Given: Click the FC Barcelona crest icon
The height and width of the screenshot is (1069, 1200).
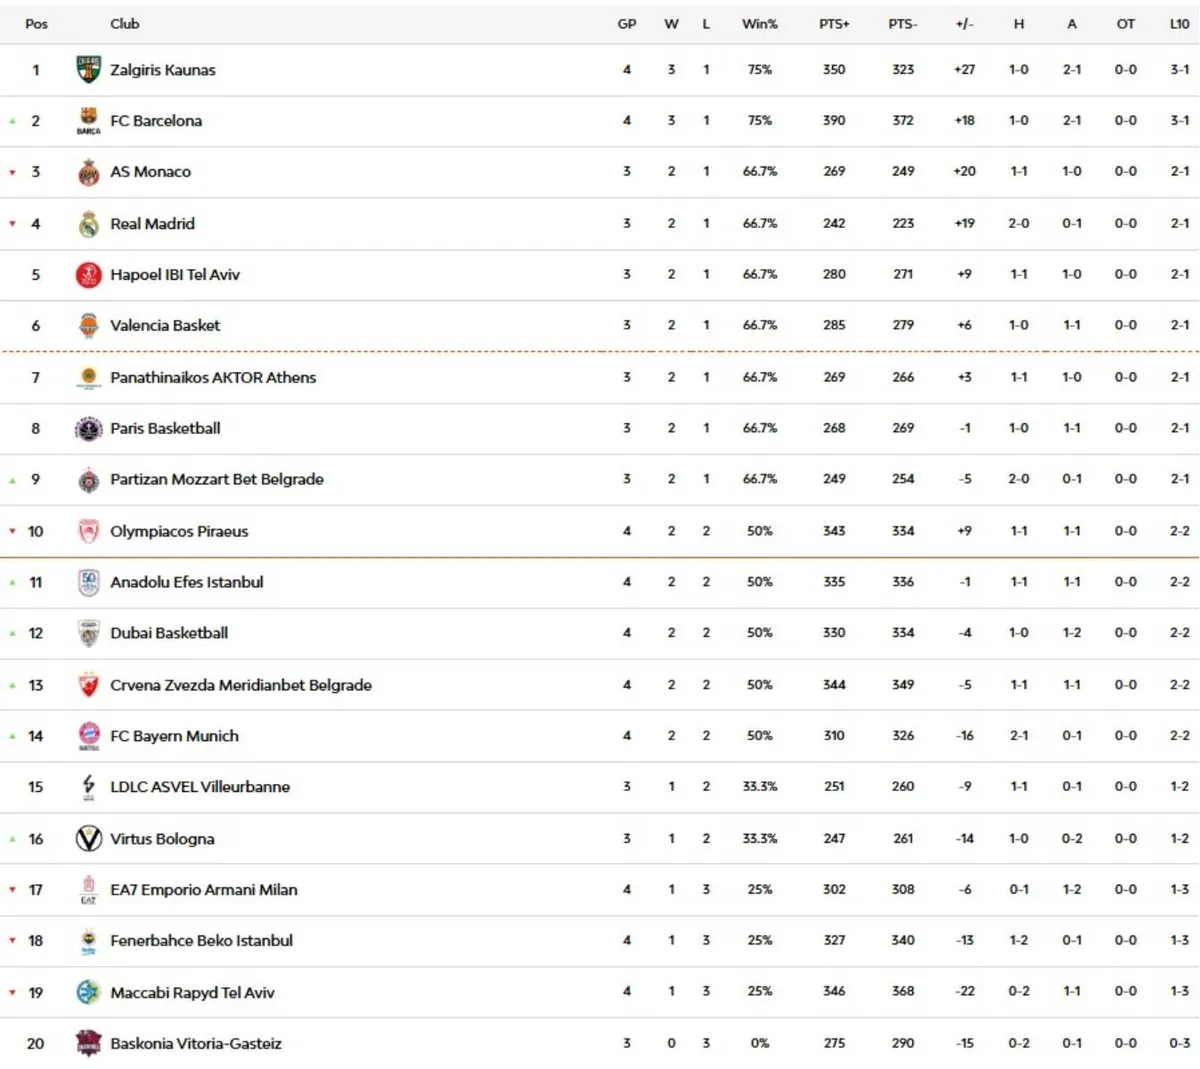Looking at the screenshot, I should (89, 121).
